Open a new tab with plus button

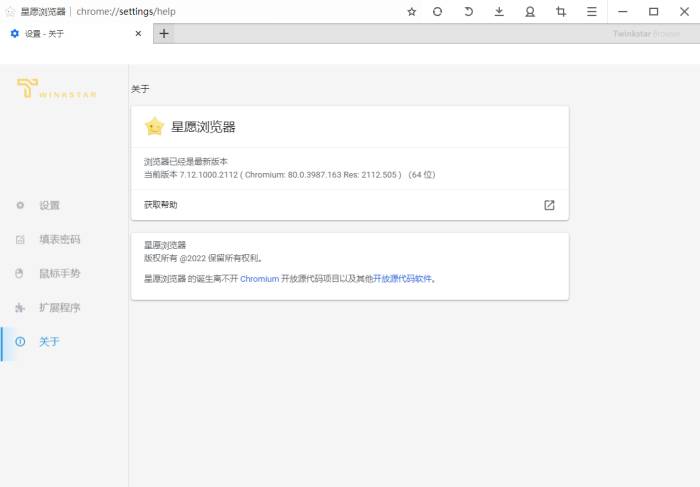[164, 33]
